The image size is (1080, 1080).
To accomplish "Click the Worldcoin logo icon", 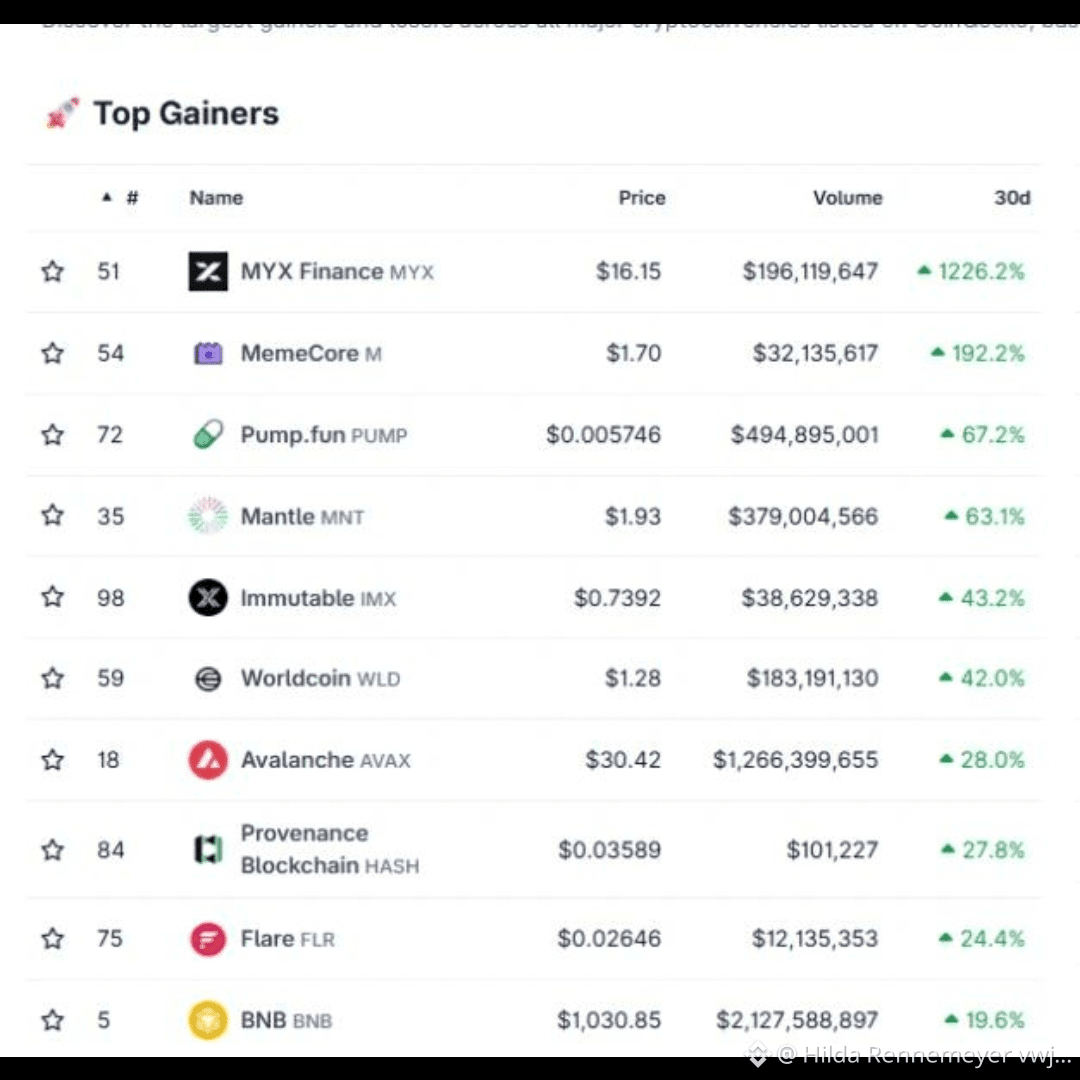I will point(208,679).
